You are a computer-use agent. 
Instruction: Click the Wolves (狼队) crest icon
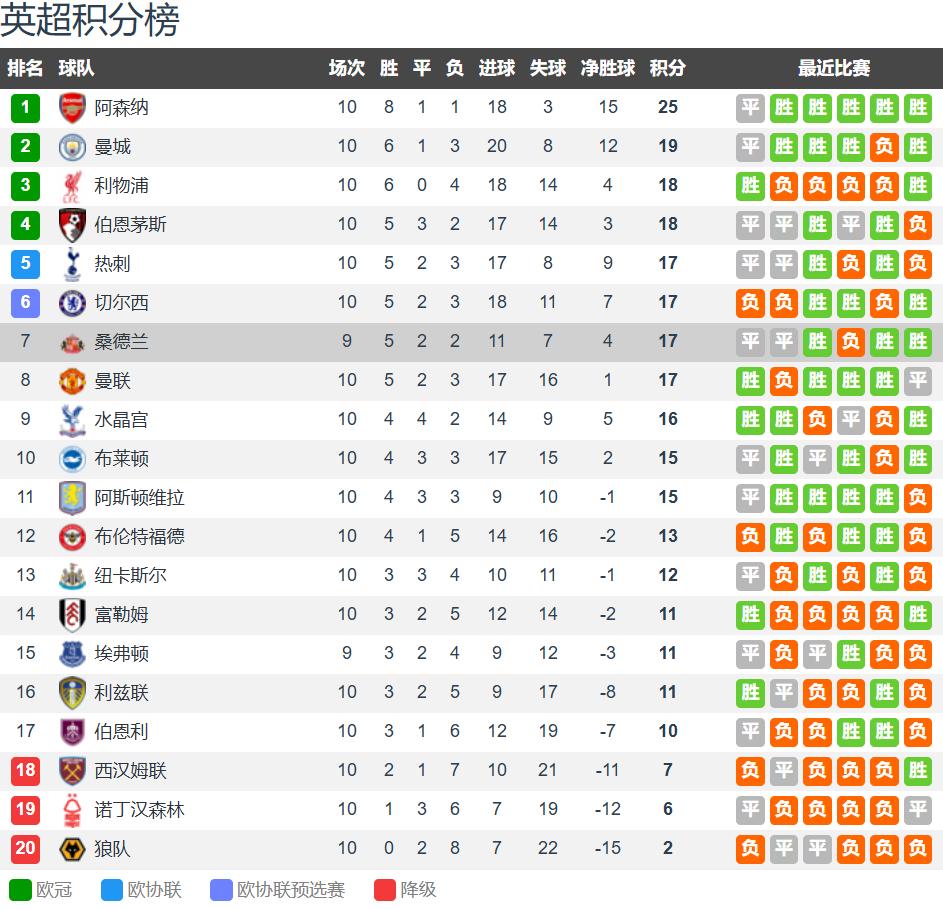[72, 849]
